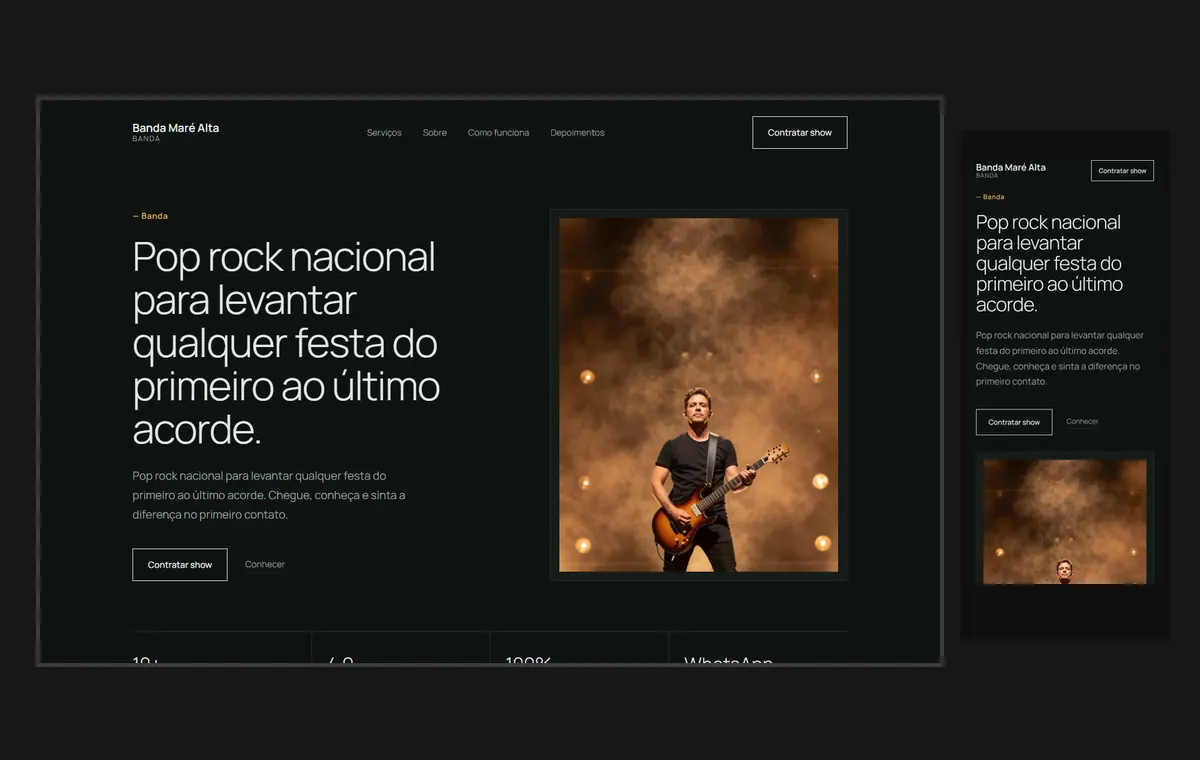Click desktop headline 'Pop rock nacional para levantar'
Screen dimensions: 1200x760
[284, 279]
